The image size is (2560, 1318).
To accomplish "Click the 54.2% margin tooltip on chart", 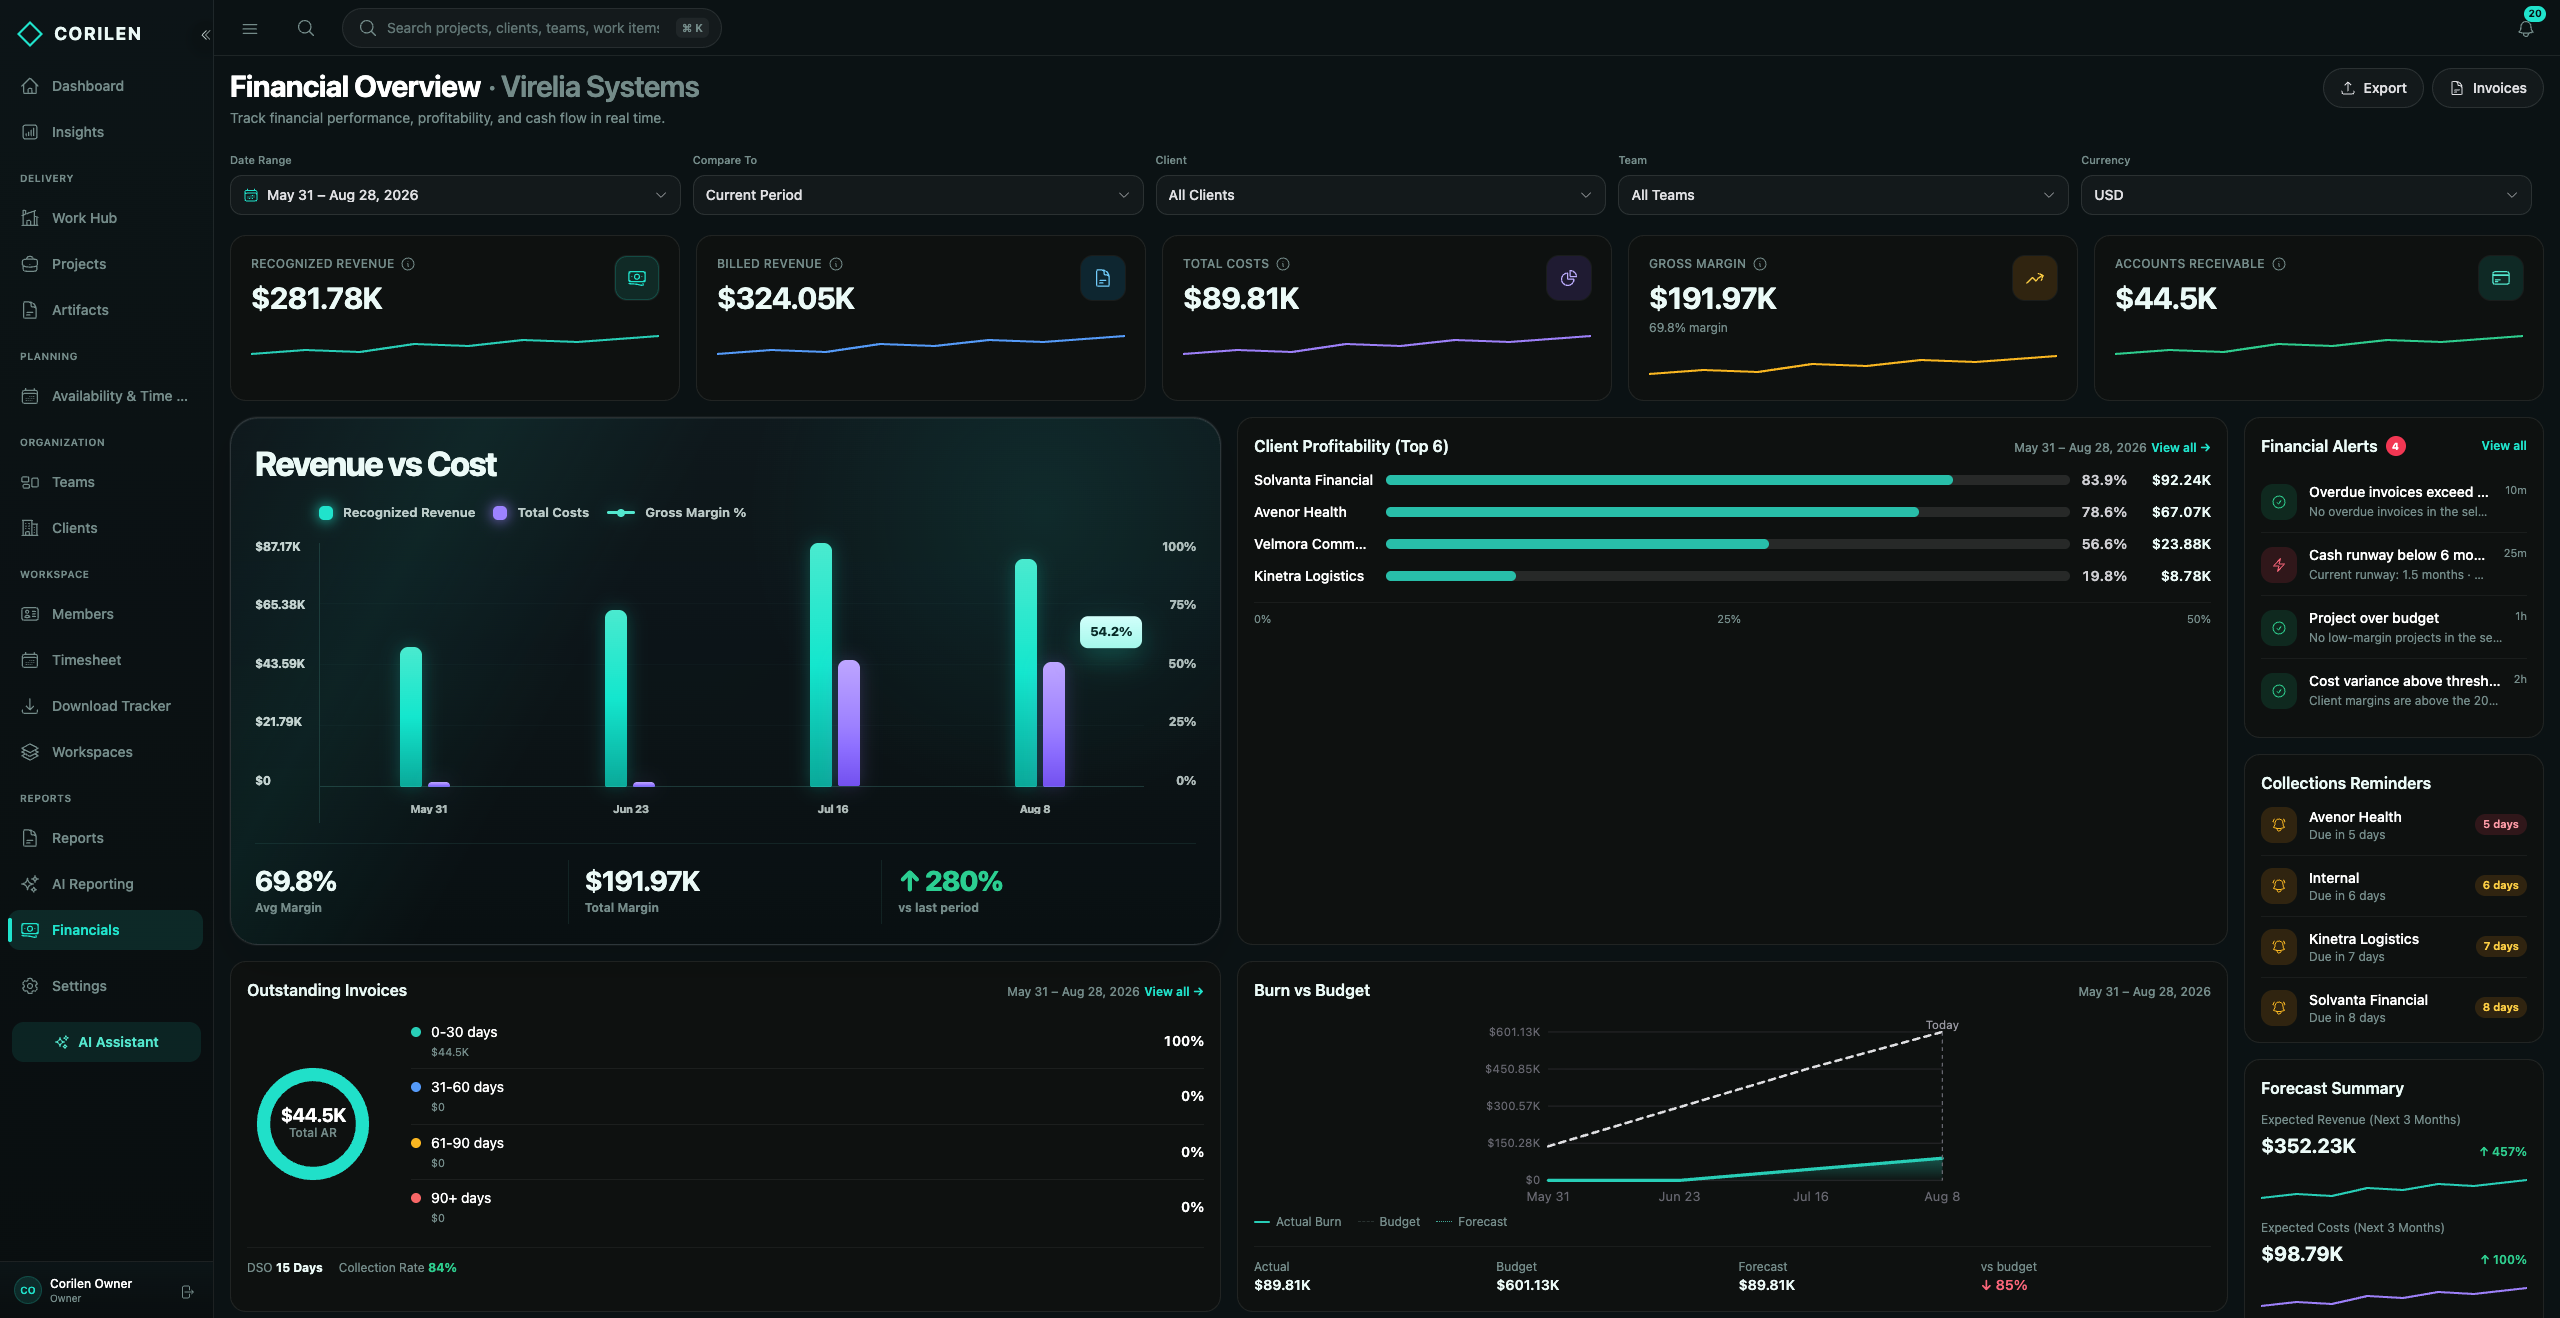I will coord(1111,632).
